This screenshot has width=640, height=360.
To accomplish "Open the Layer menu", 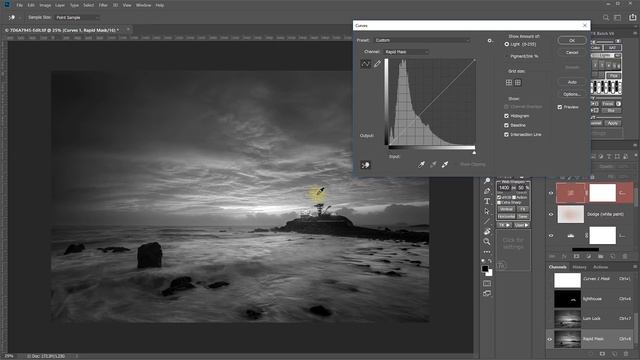I will pyautogui.click(x=60, y=5).
